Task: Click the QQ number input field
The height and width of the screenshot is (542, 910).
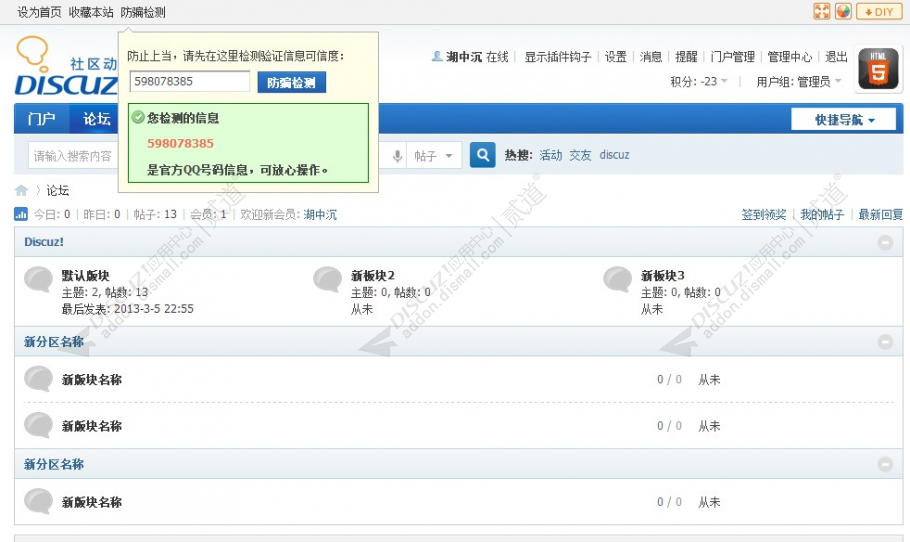Action: pos(190,82)
